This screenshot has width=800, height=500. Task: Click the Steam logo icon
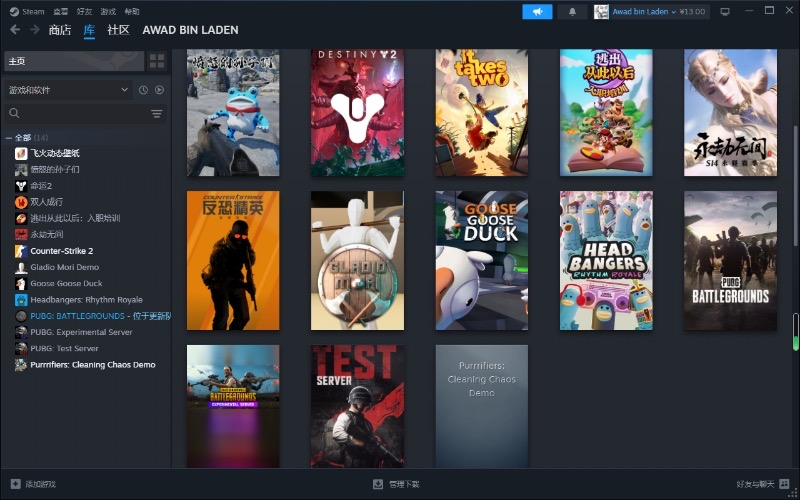14,12
